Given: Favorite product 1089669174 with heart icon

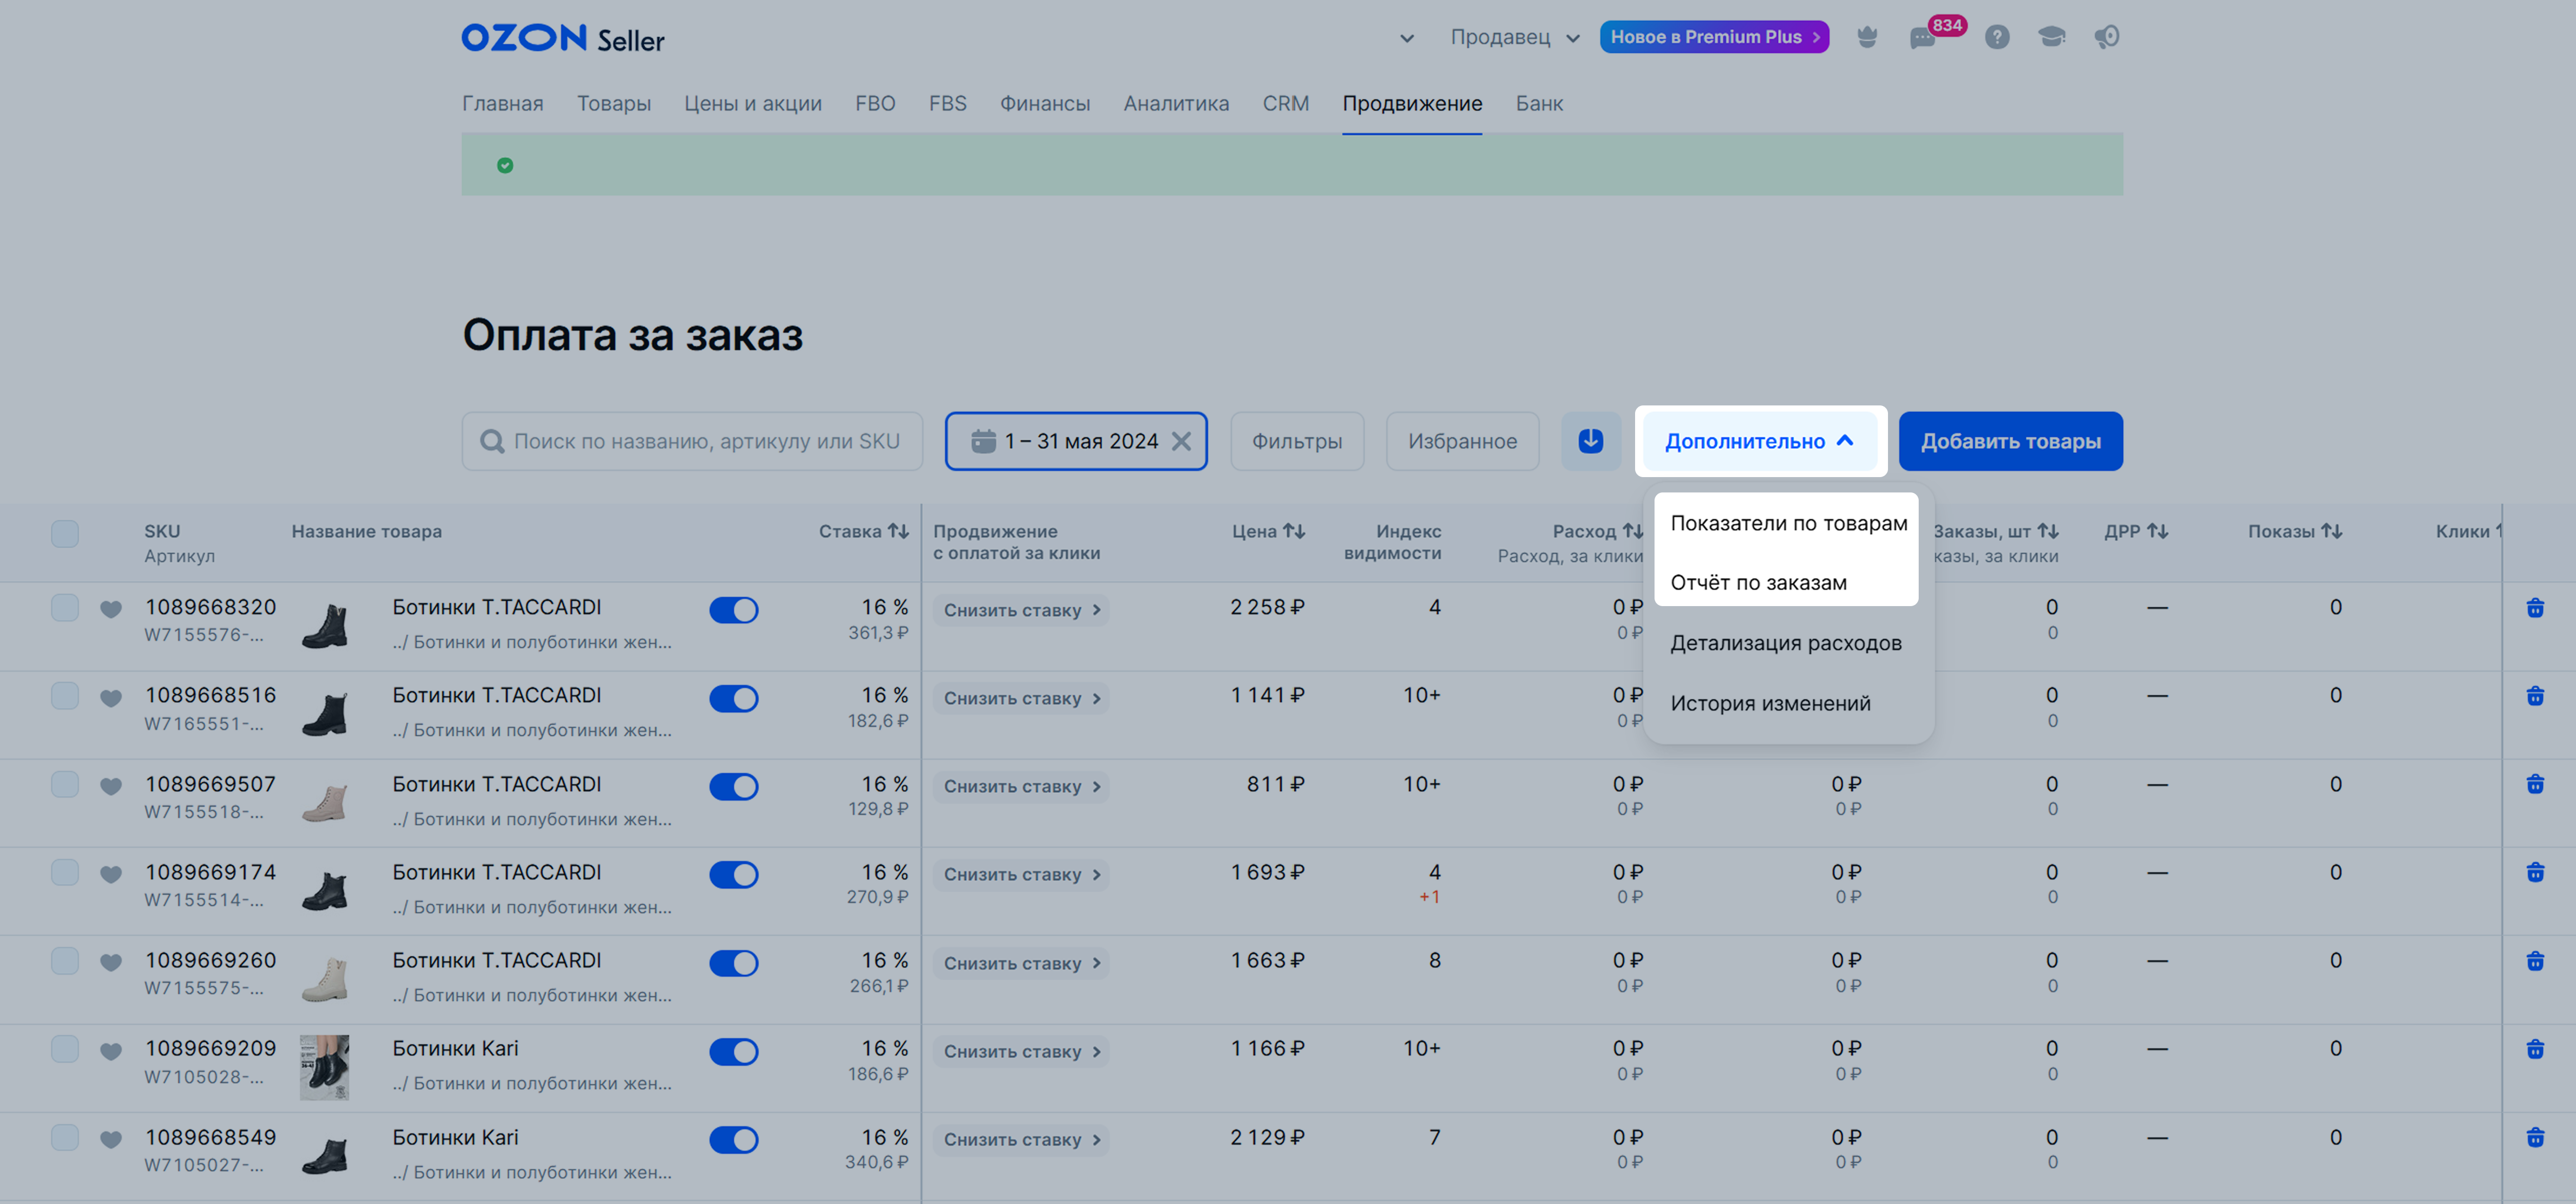Looking at the screenshot, I should [111, 874].
